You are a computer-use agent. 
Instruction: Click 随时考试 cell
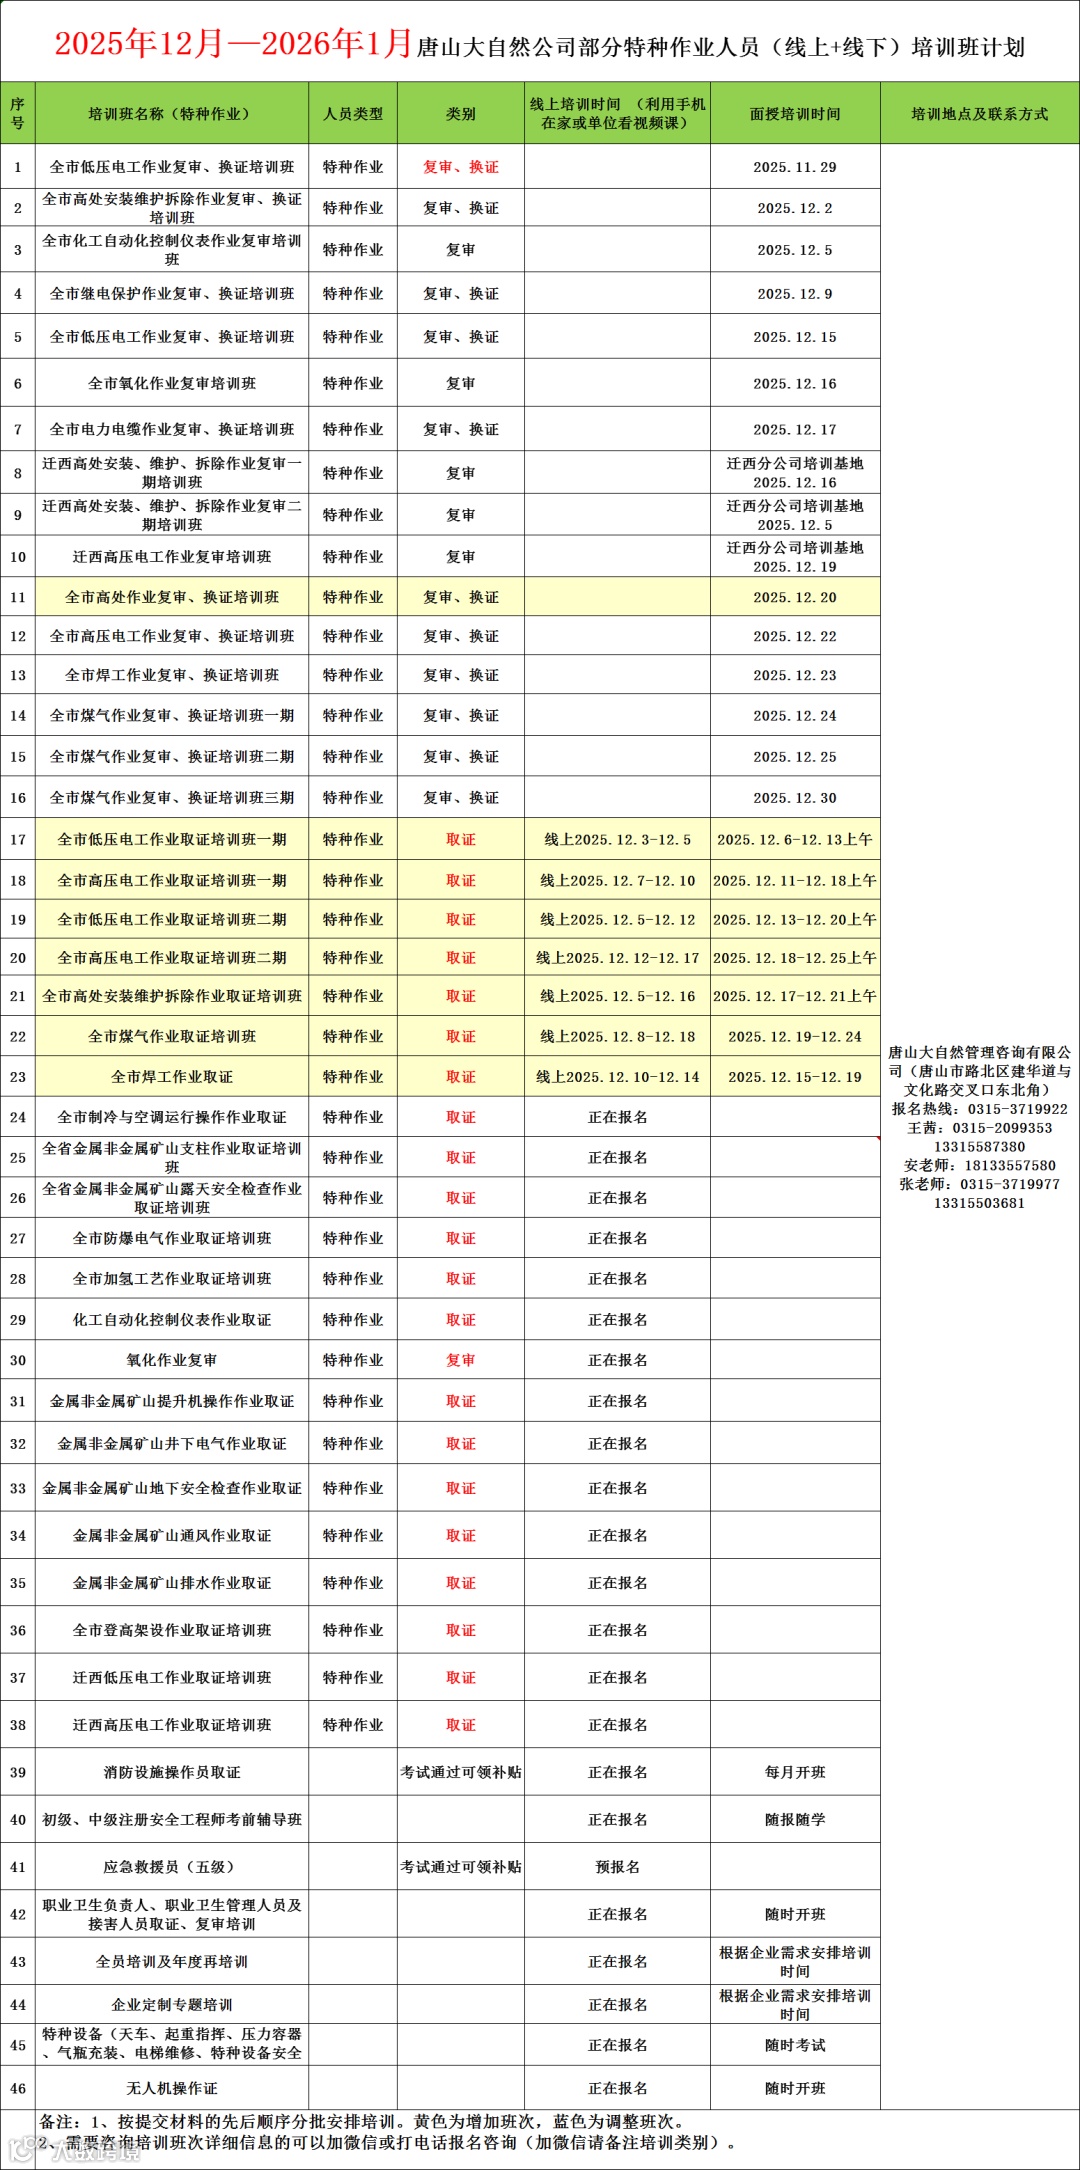(x=795, y=2045)
